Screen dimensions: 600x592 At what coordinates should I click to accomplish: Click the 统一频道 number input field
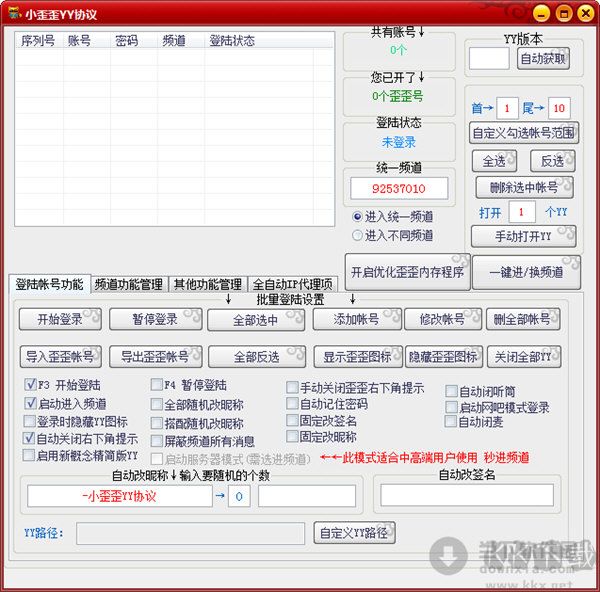(398, 188)
